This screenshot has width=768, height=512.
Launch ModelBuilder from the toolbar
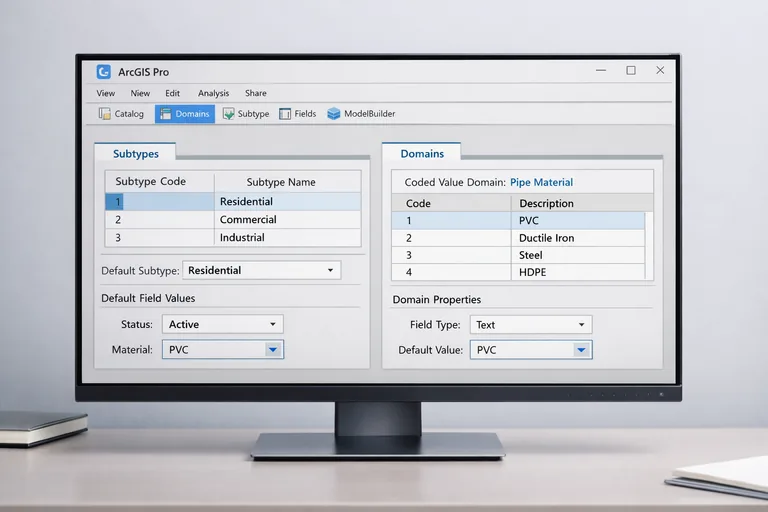pos(361,114)
